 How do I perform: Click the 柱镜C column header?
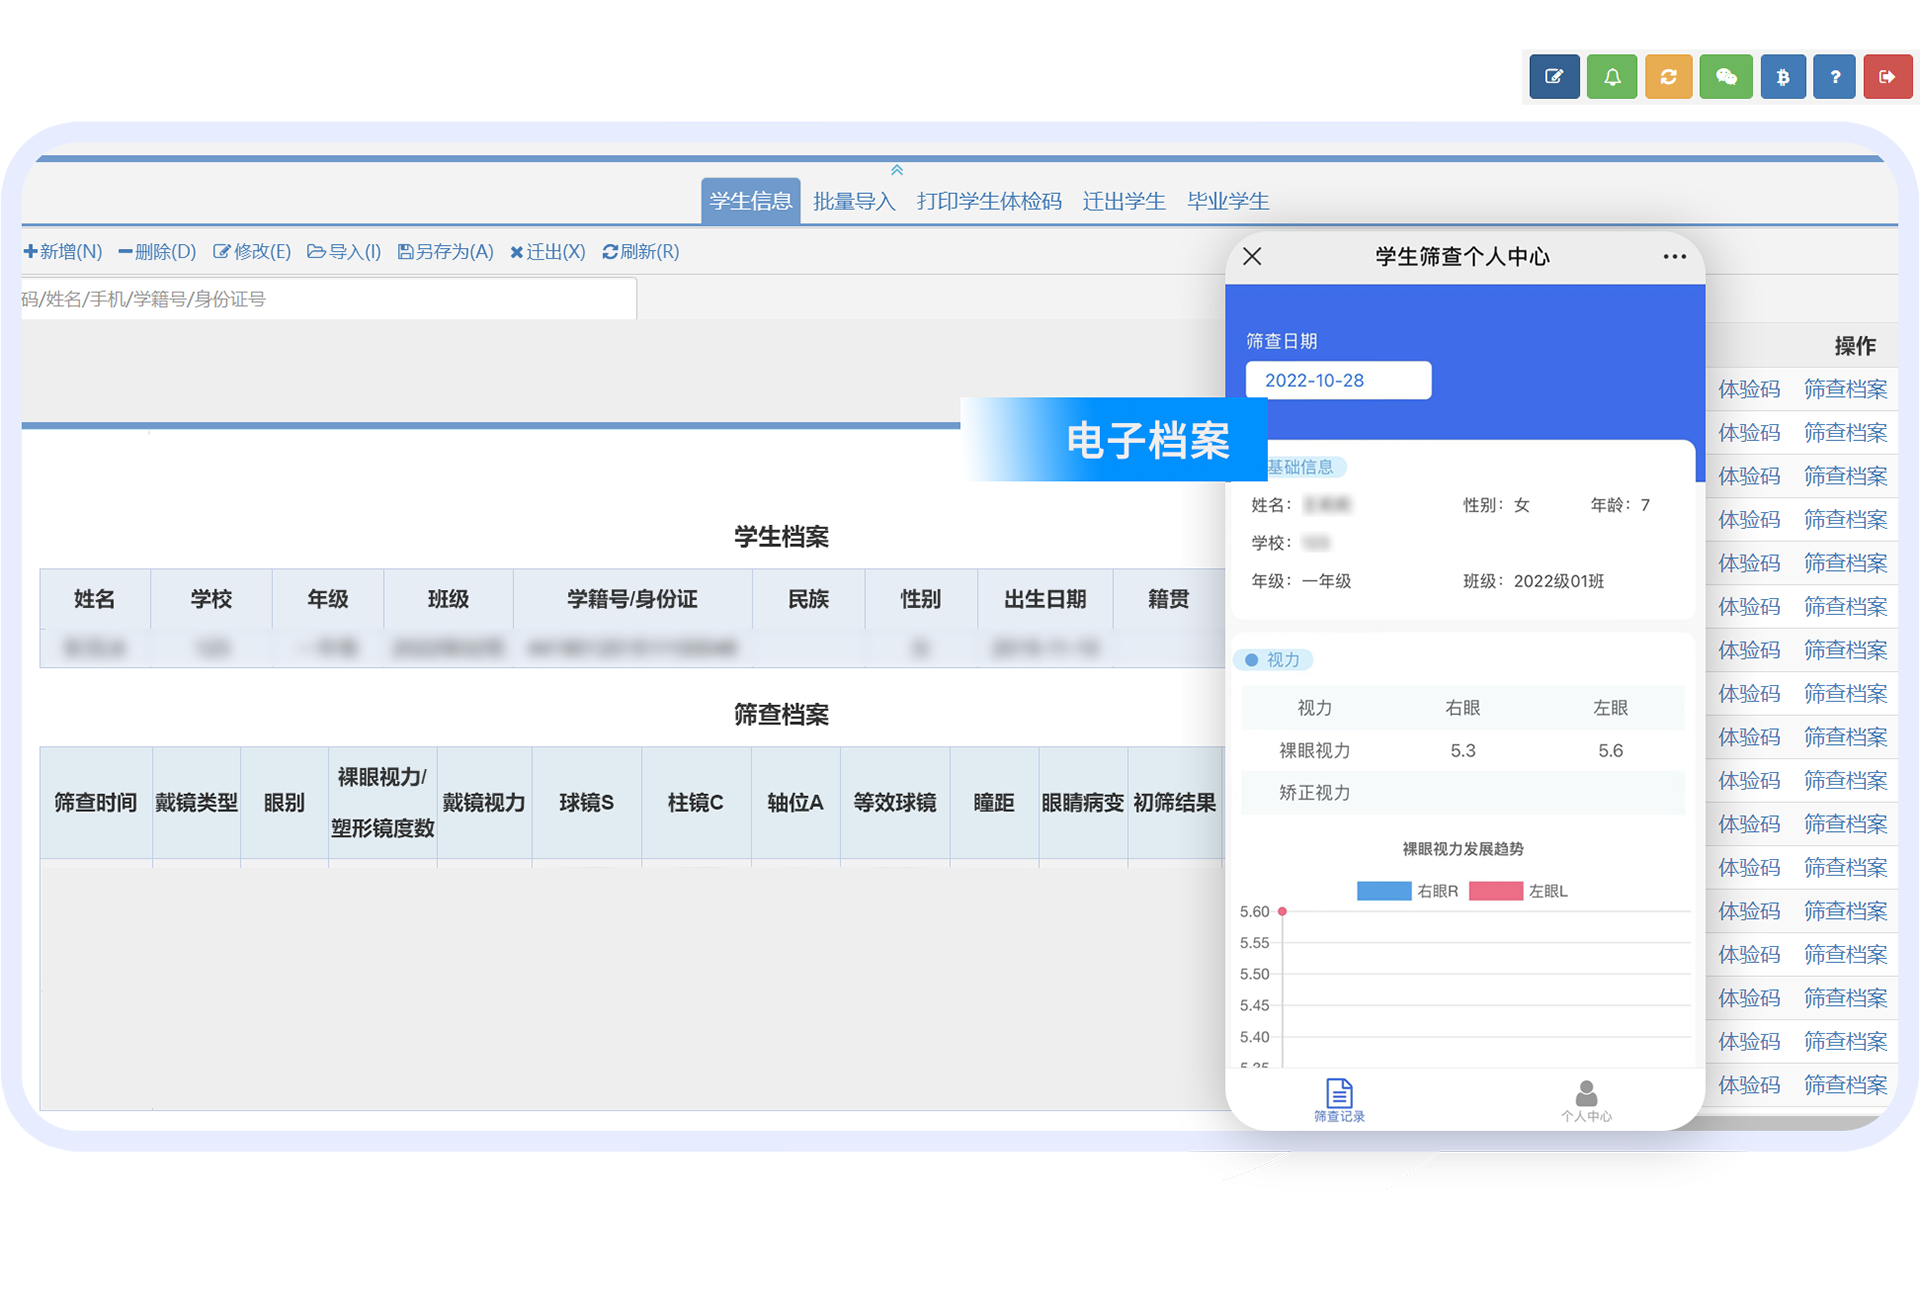695,802
